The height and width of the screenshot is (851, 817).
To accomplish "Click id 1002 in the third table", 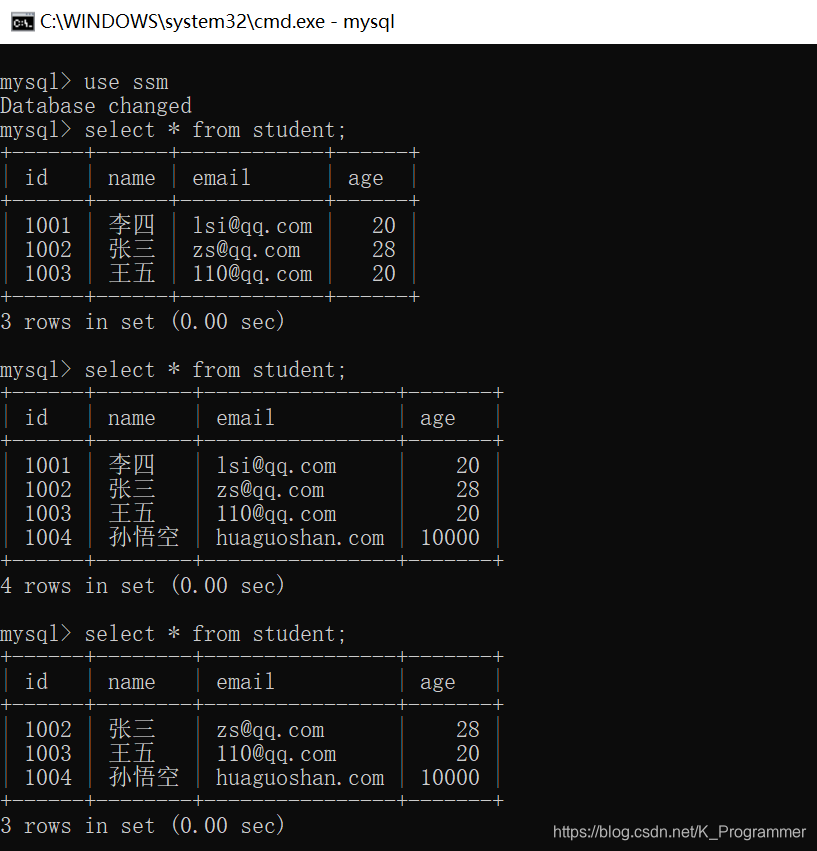I will tap(48, 730).
